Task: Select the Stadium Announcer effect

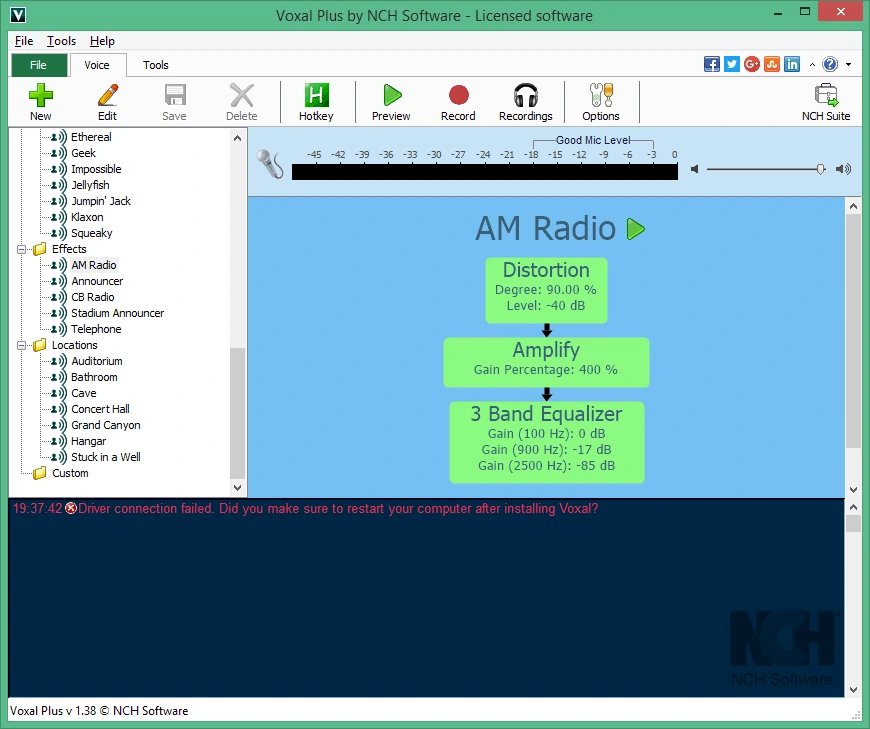Action: pos(118,313)
